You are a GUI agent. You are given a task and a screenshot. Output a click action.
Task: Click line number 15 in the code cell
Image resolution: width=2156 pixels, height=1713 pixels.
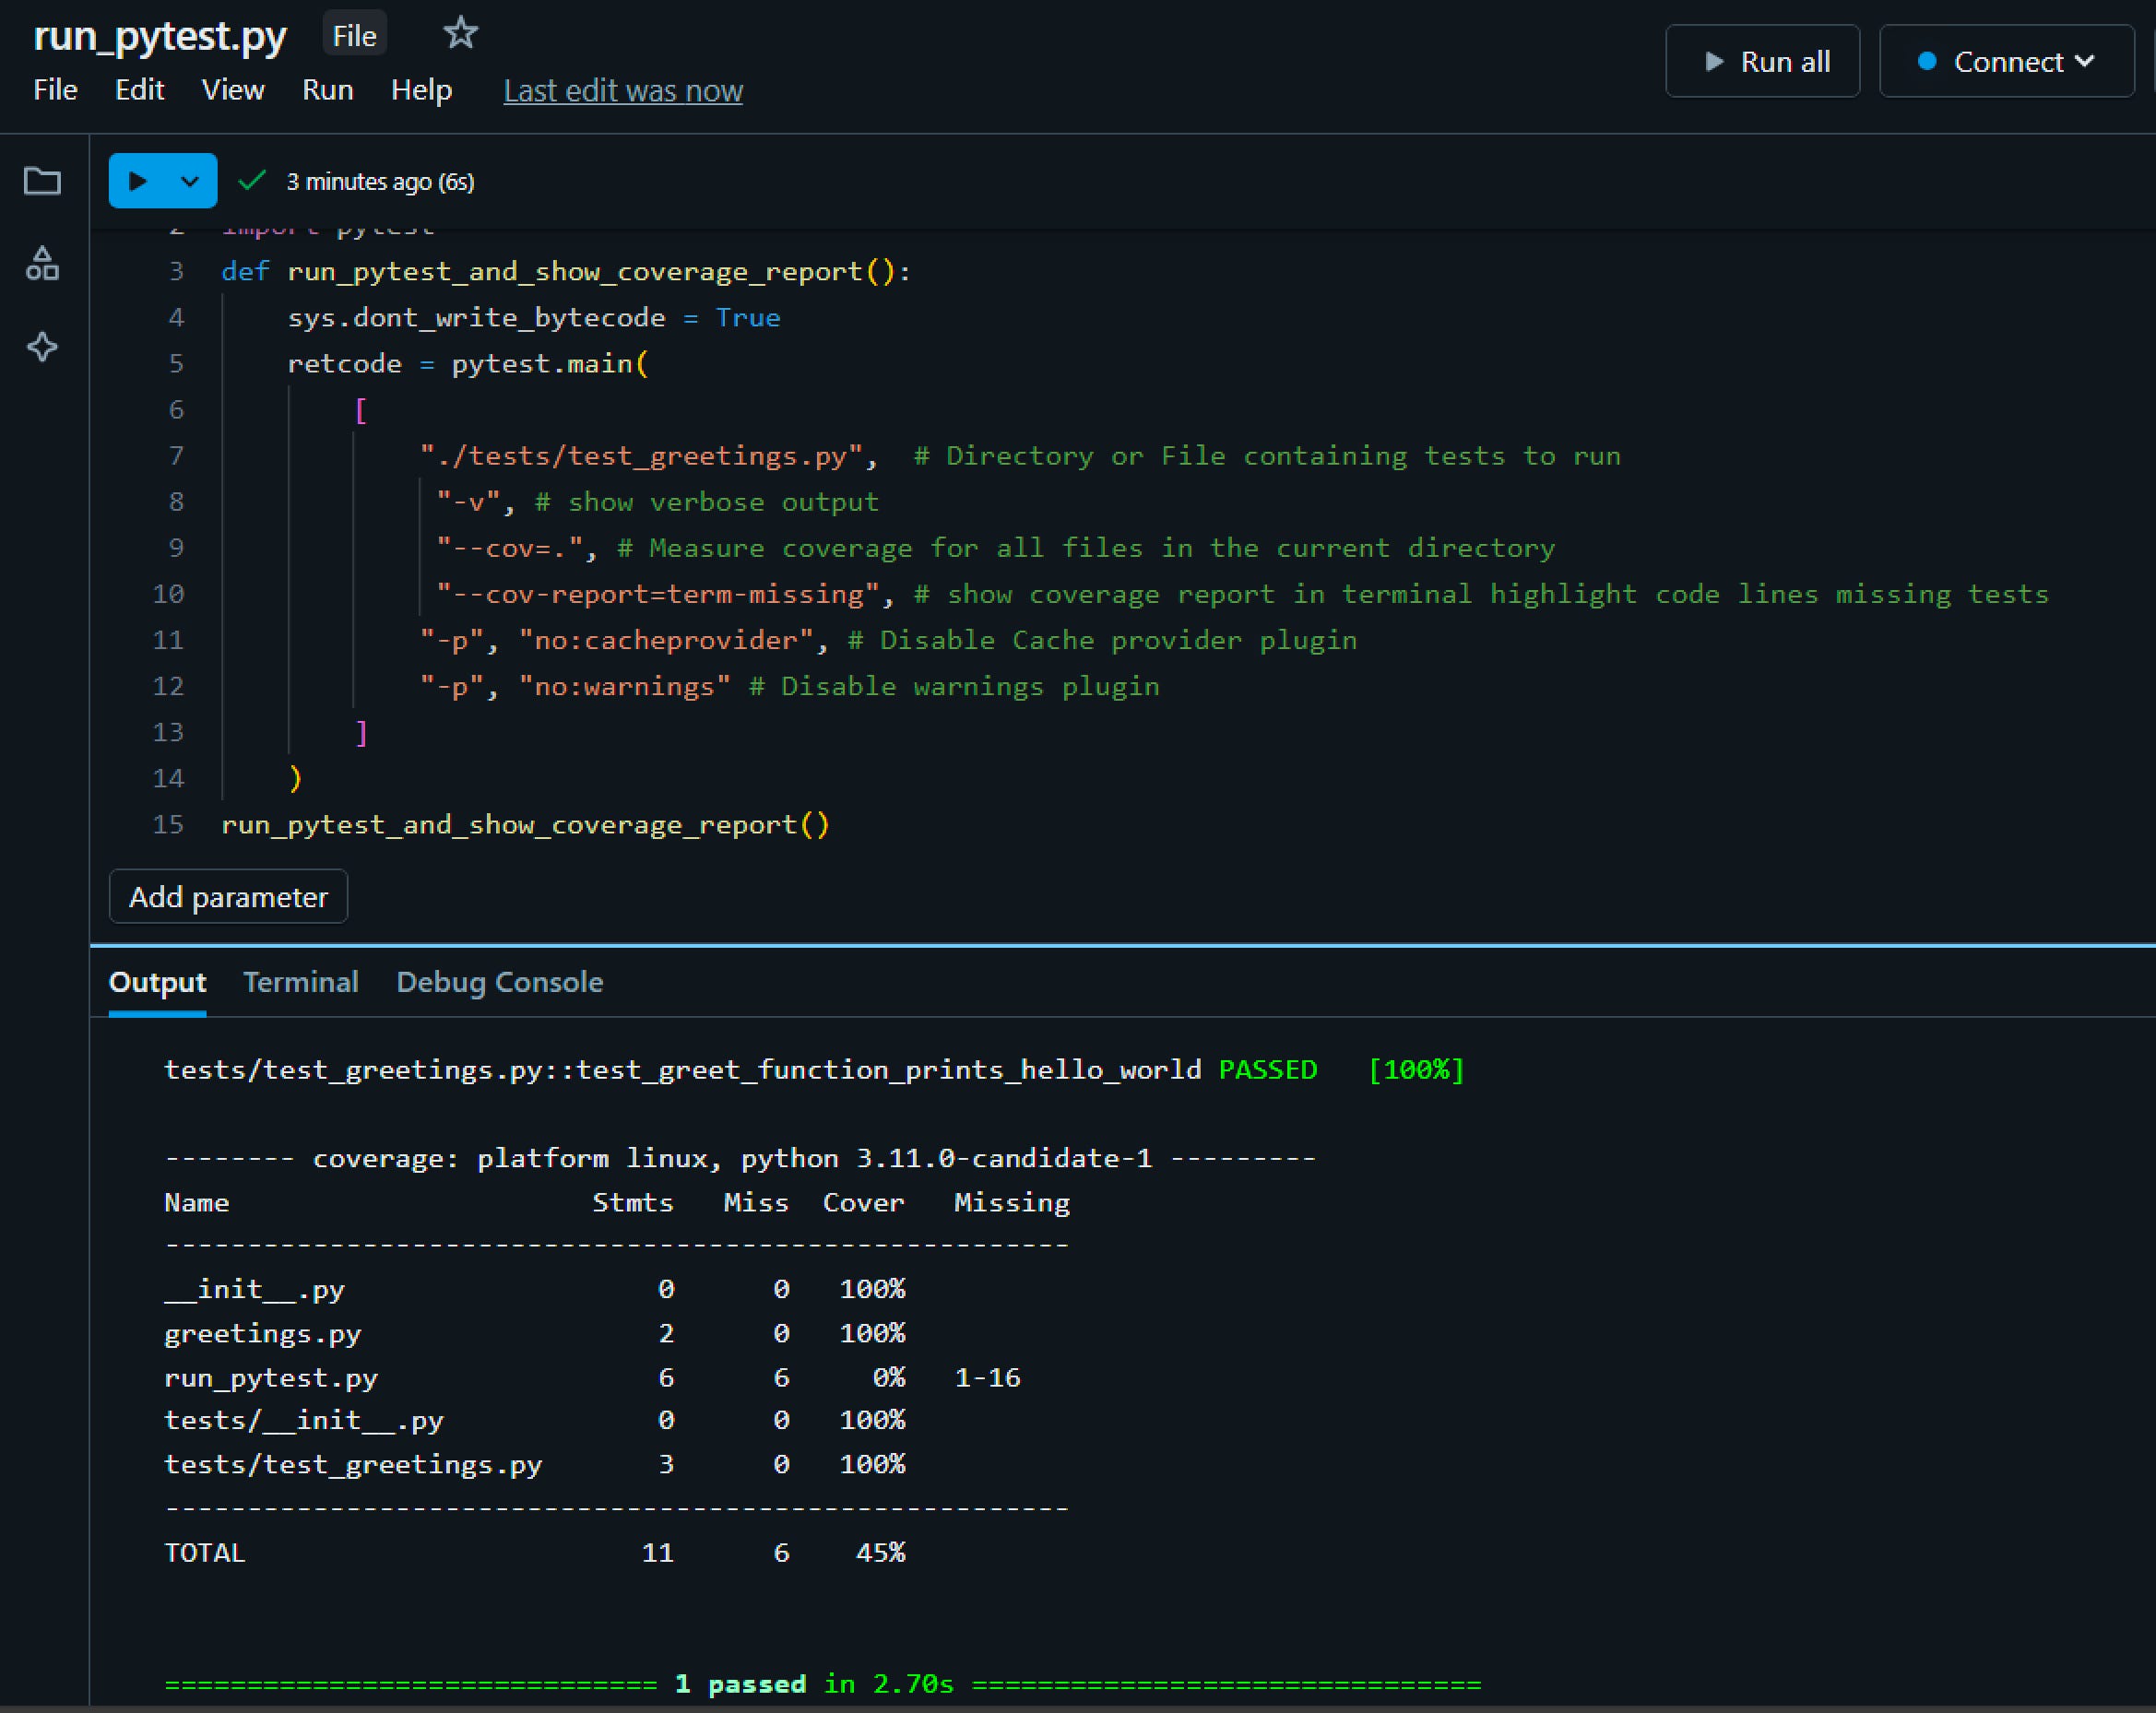168,824
